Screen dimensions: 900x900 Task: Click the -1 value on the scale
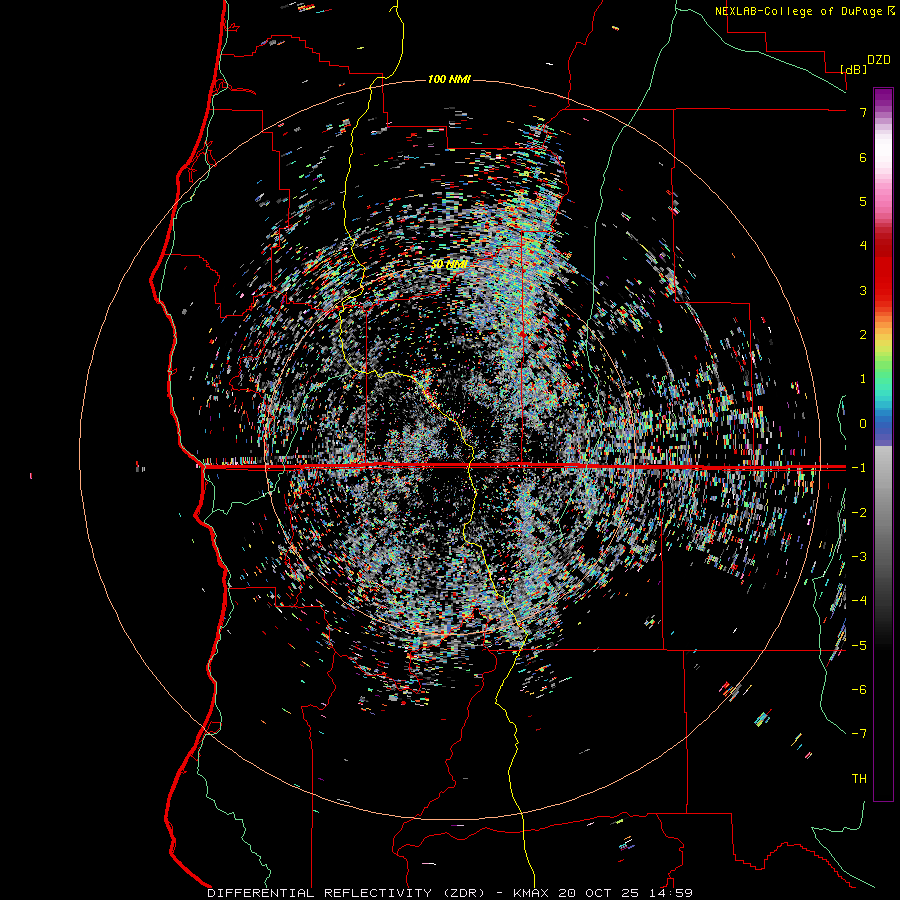(x=859, y=468)
